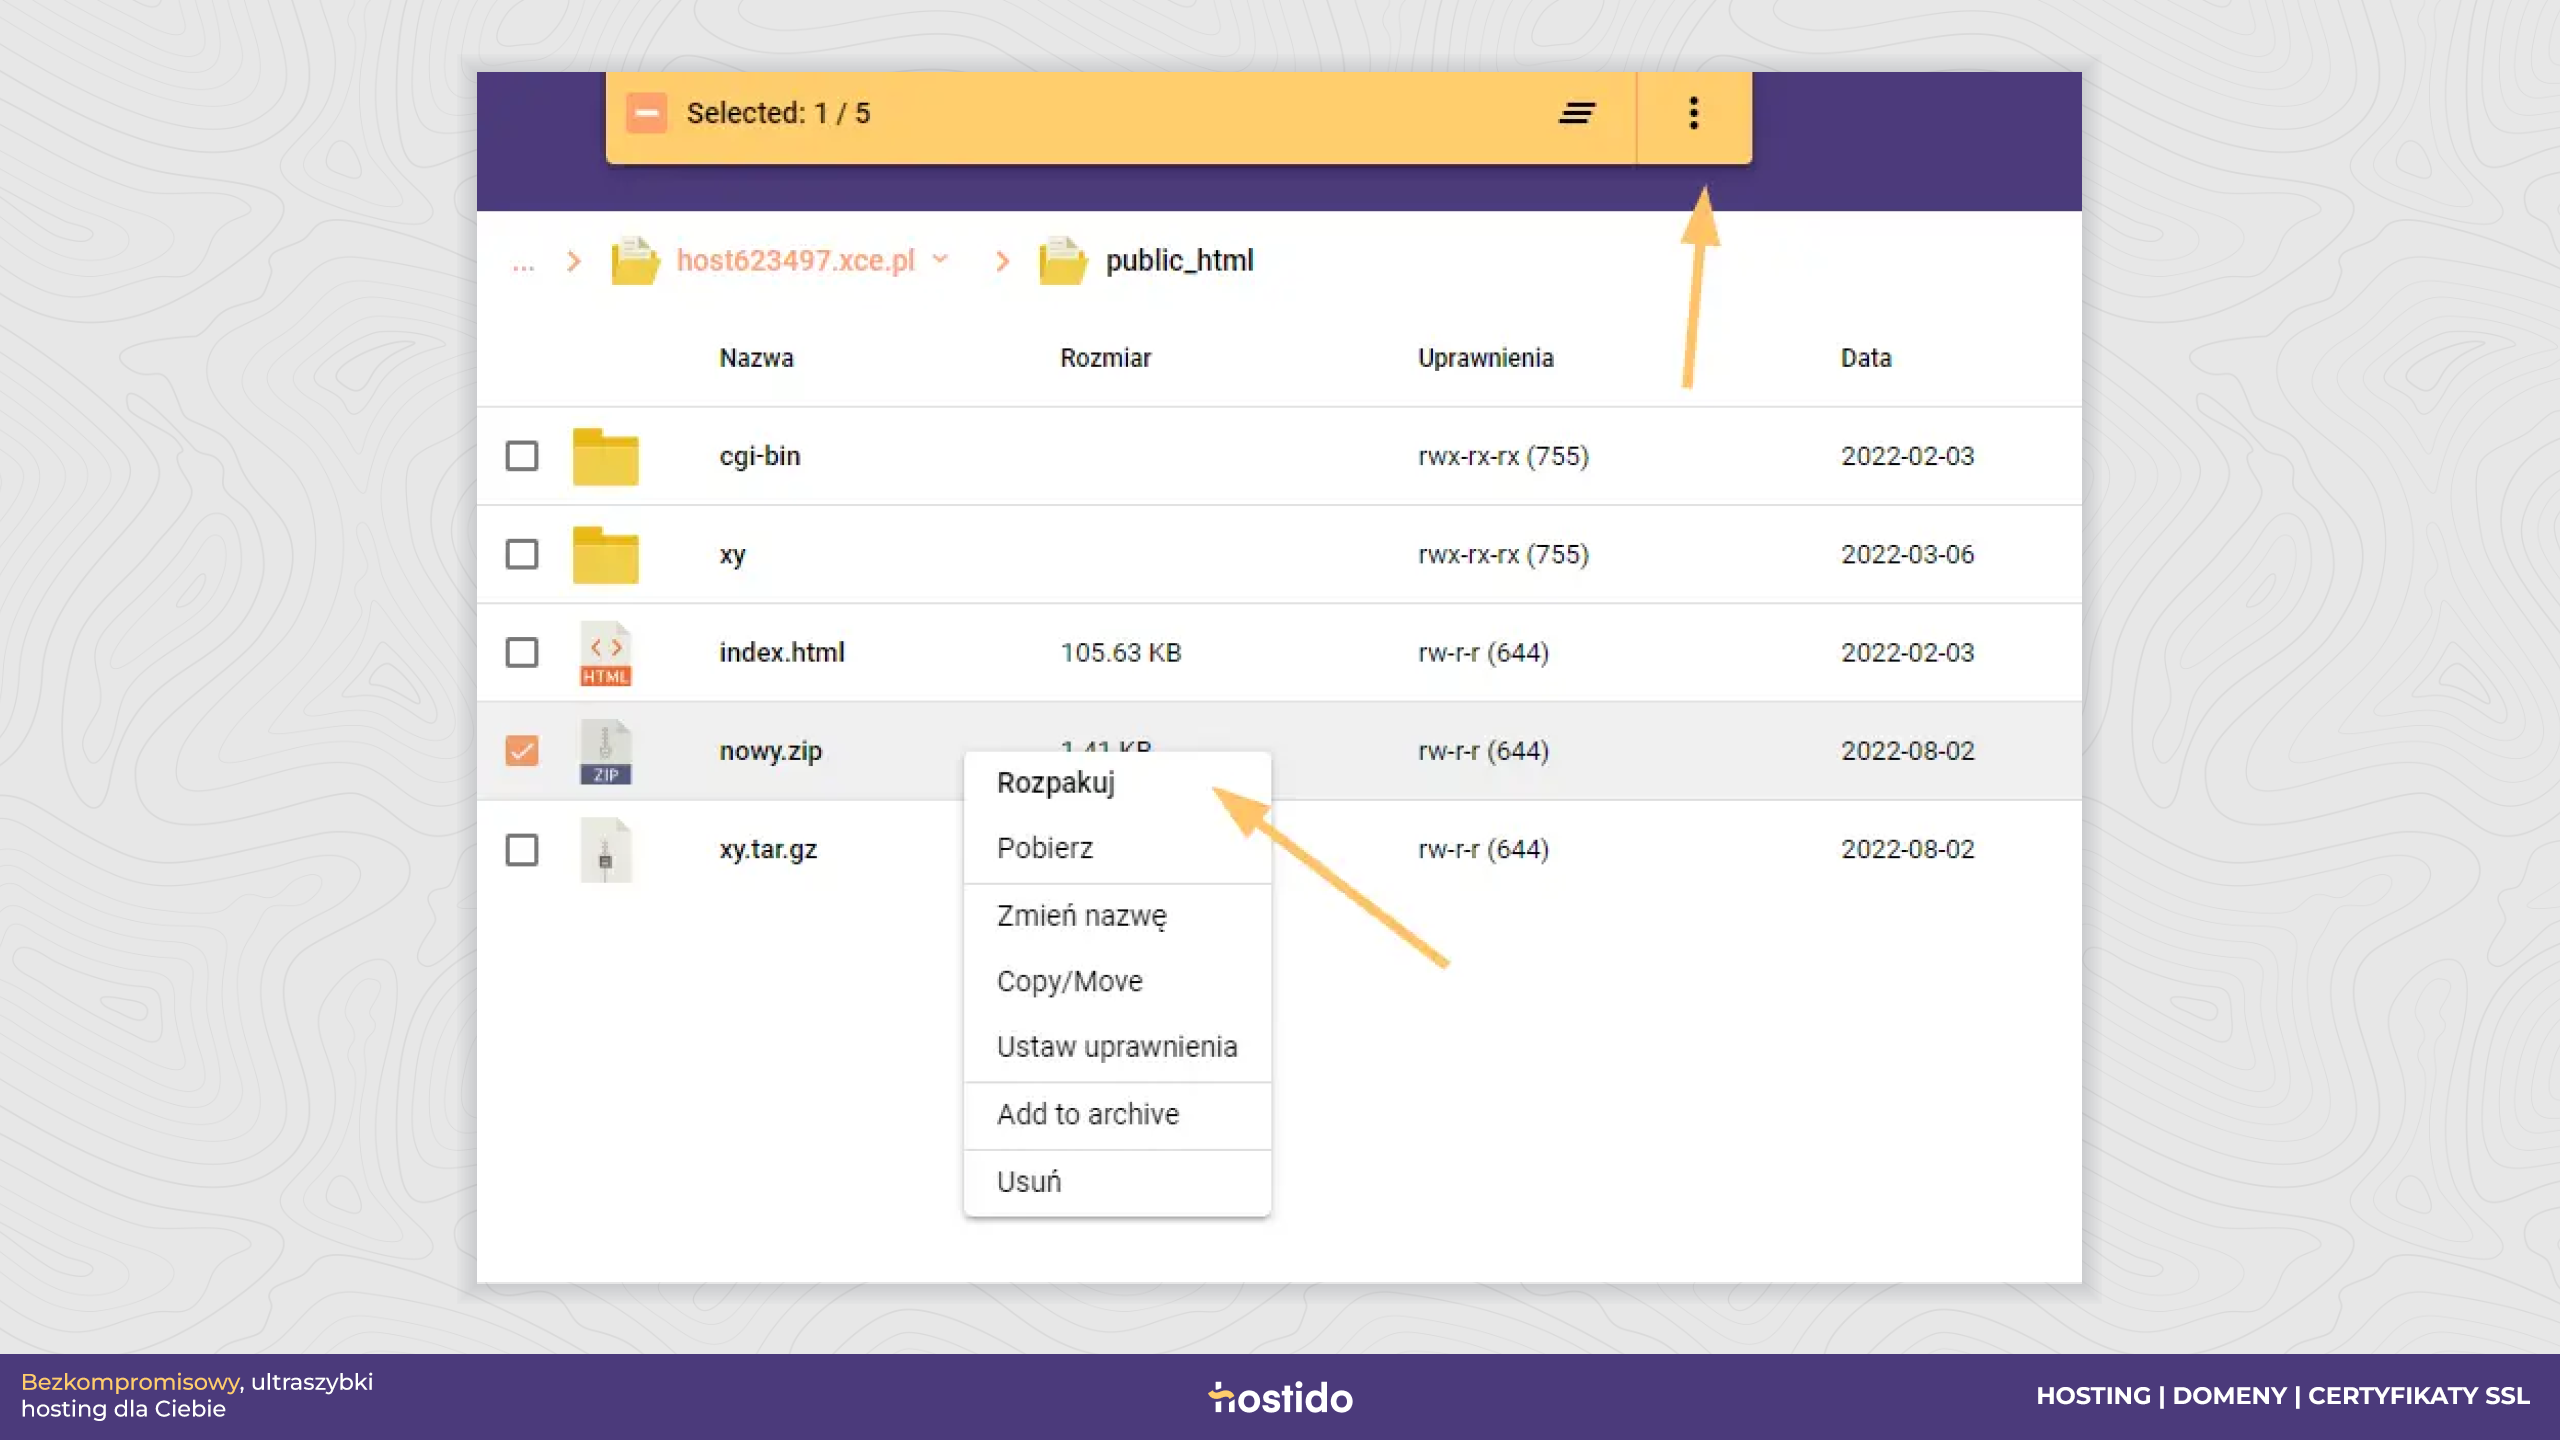This screenshot has height=1440, width=2560.
Task: Click the cgi-bin folder icon
Action: coord(605,456)
